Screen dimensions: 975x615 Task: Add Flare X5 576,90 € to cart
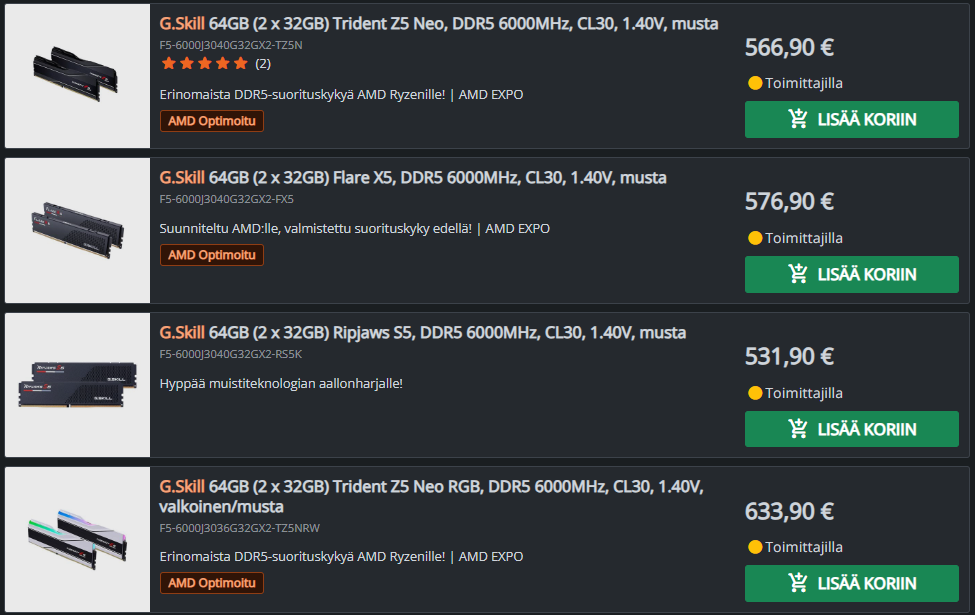tap(851, 274)
